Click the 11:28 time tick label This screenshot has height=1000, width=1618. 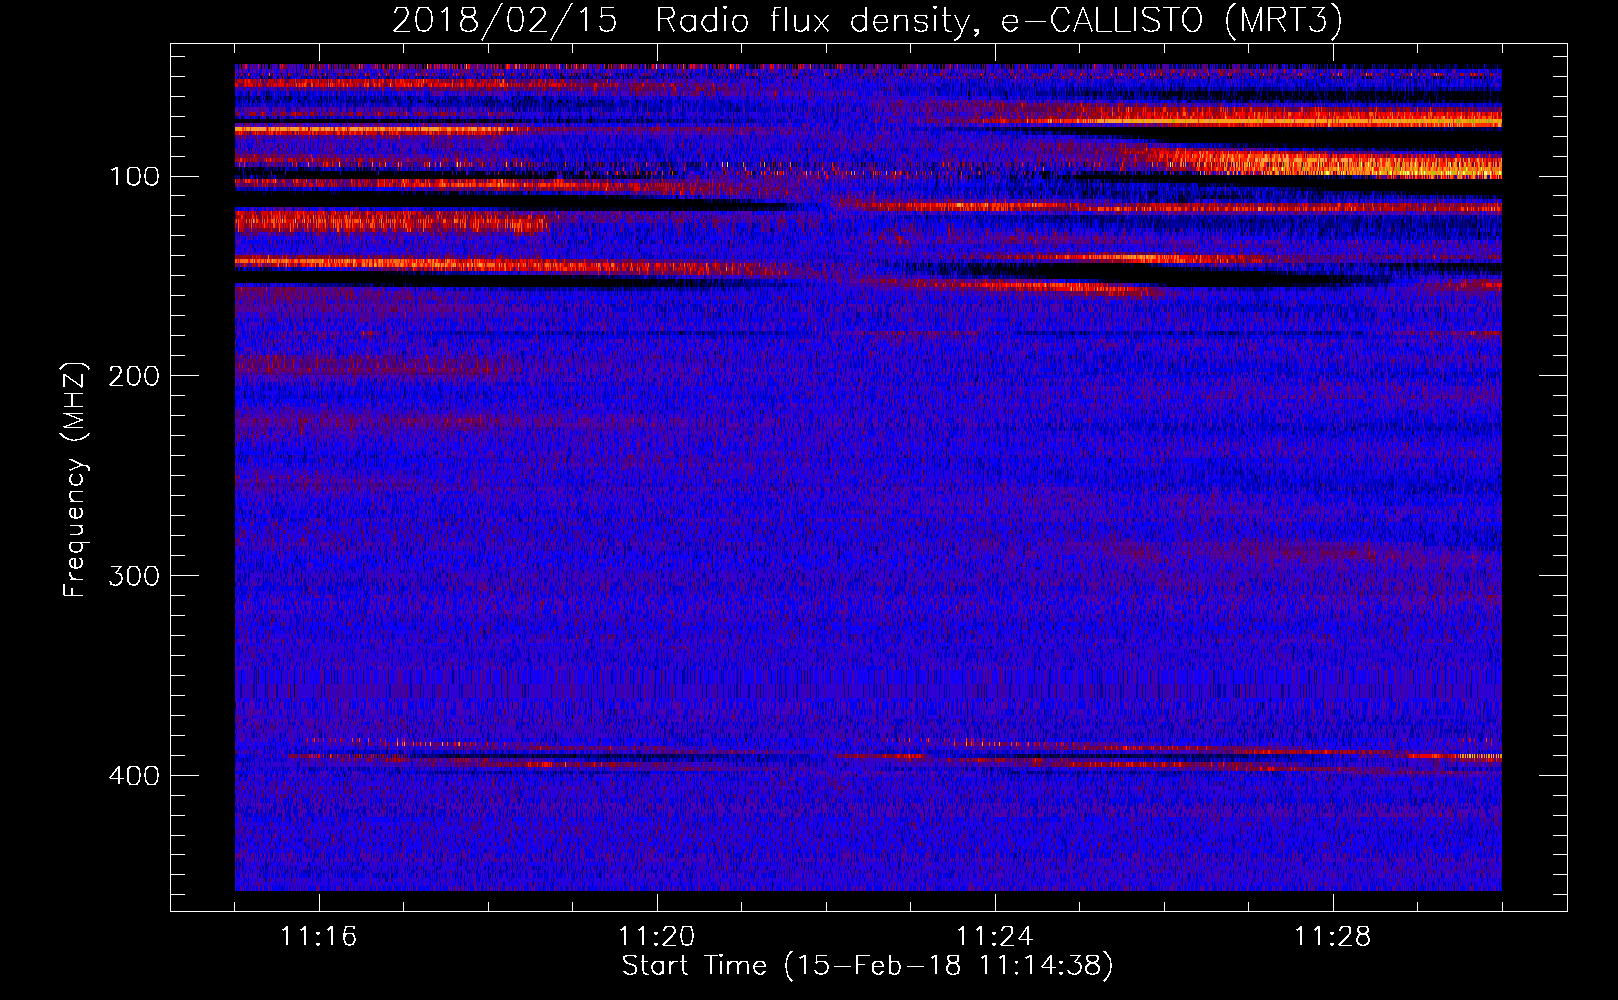tap(1333, 937)
